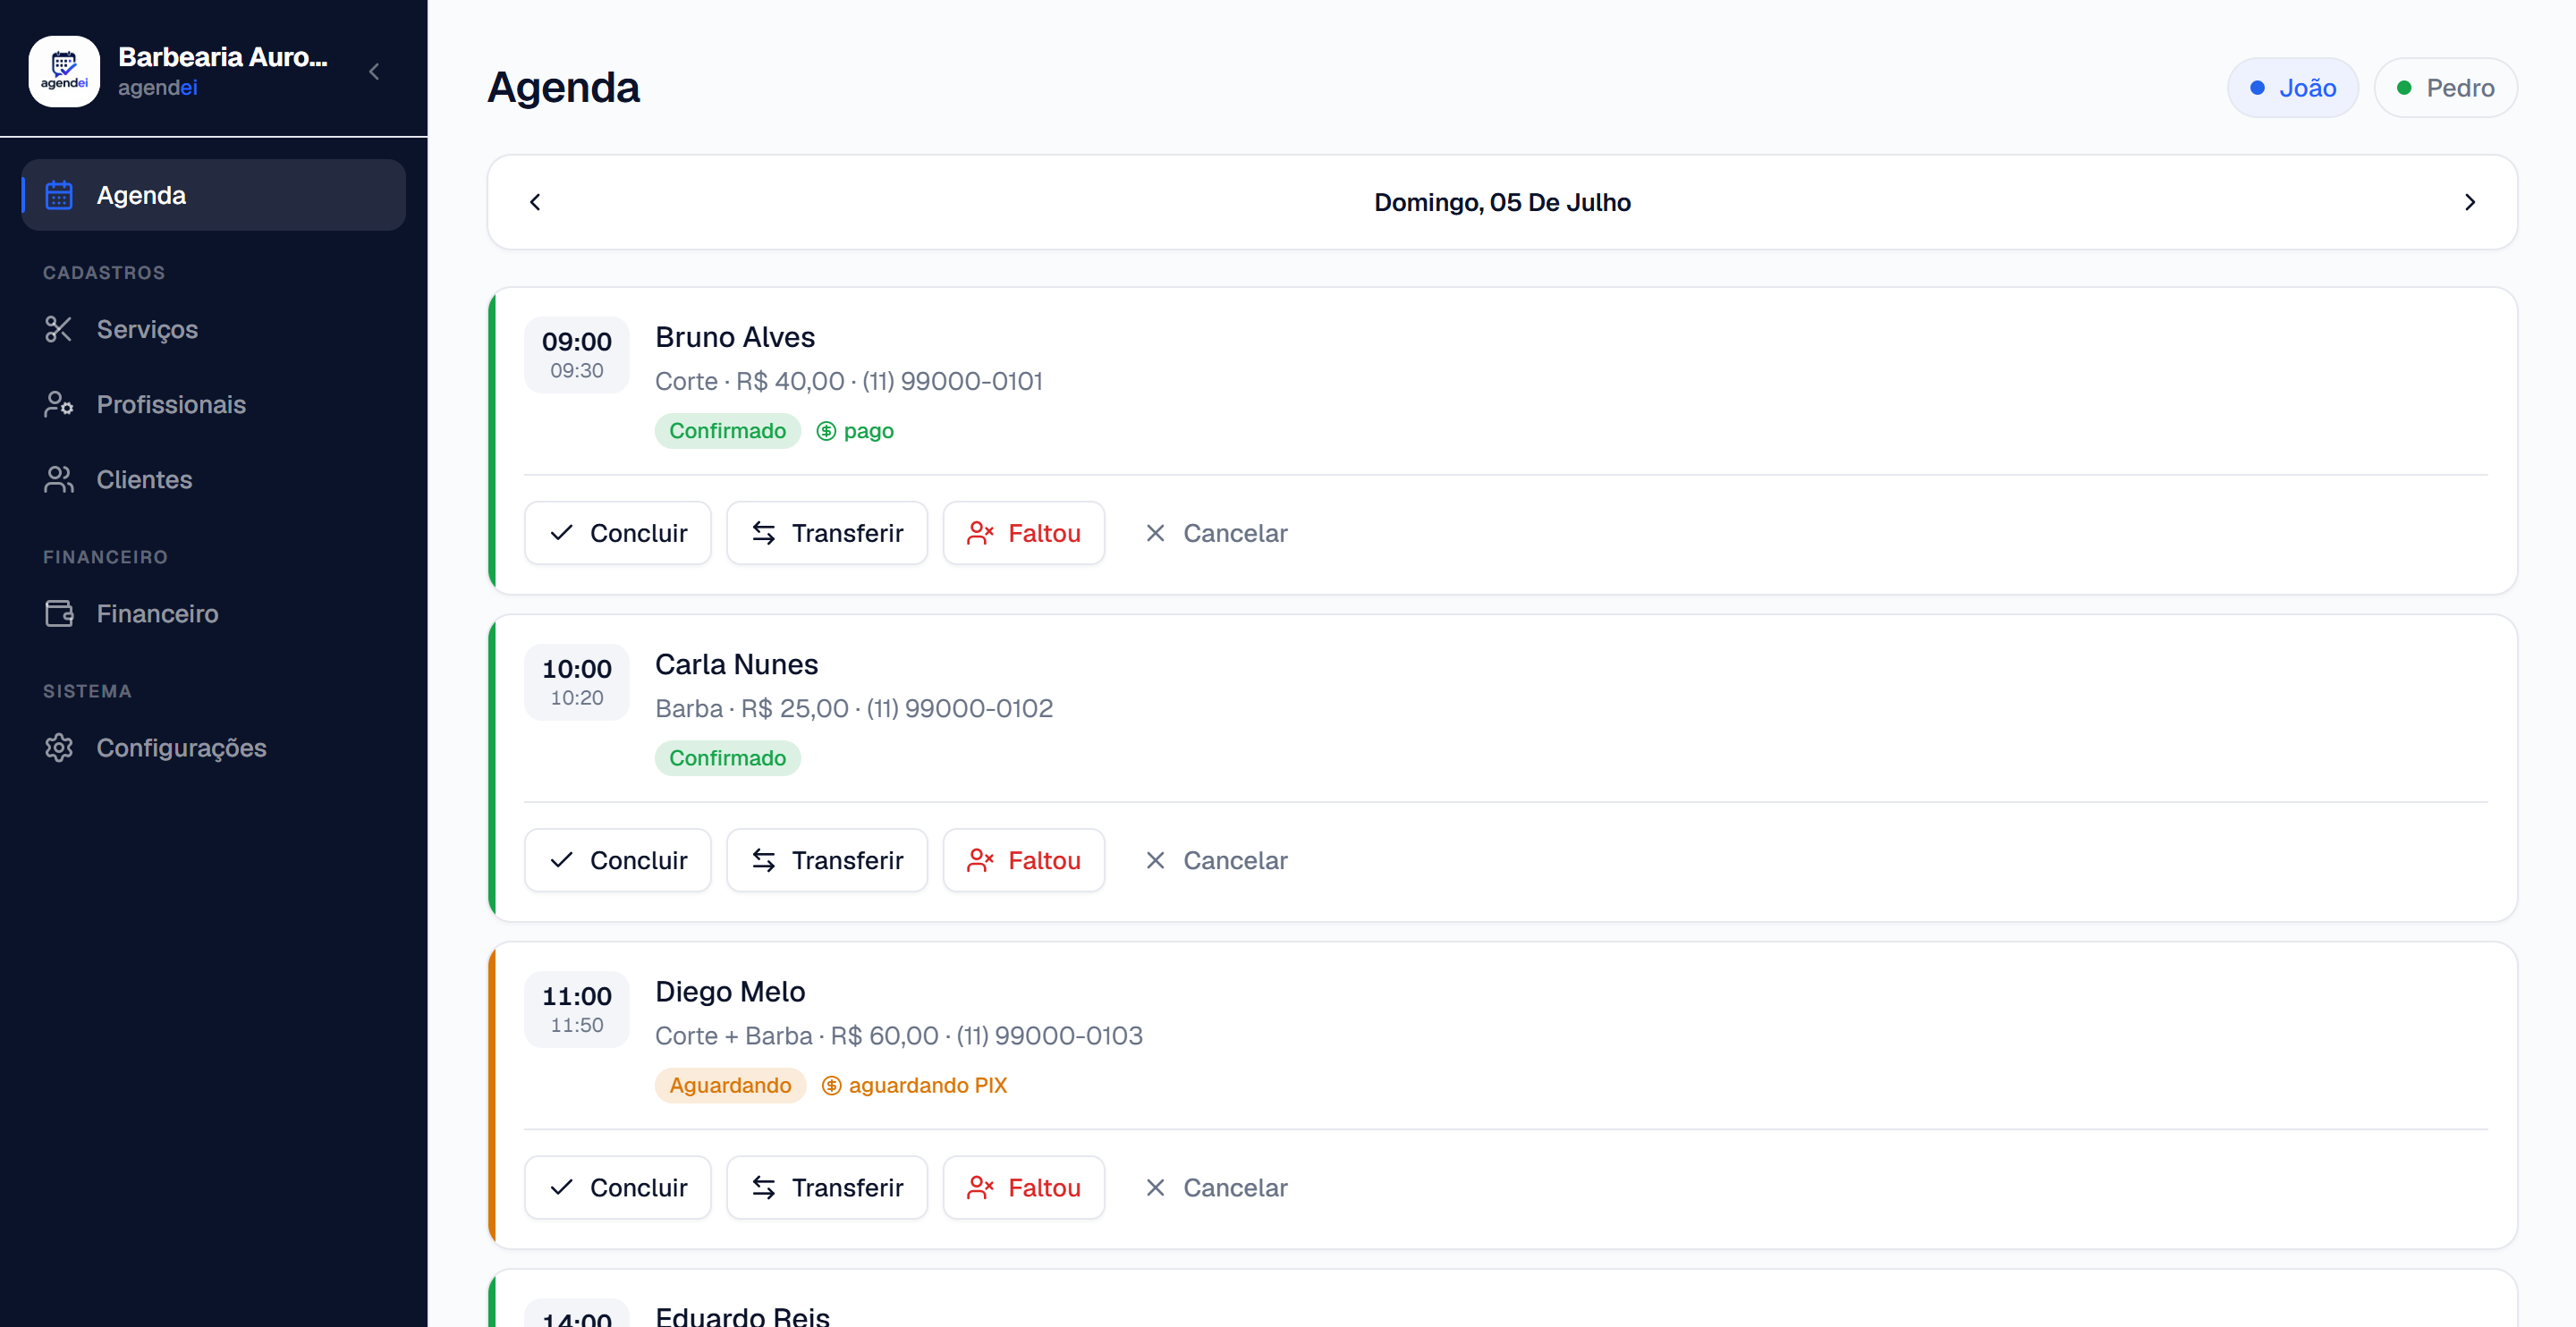Viewport: 2576px width, 1327px height.
Task: Conclude Bruno Alves appointment
Action: (x=618, y=533)
